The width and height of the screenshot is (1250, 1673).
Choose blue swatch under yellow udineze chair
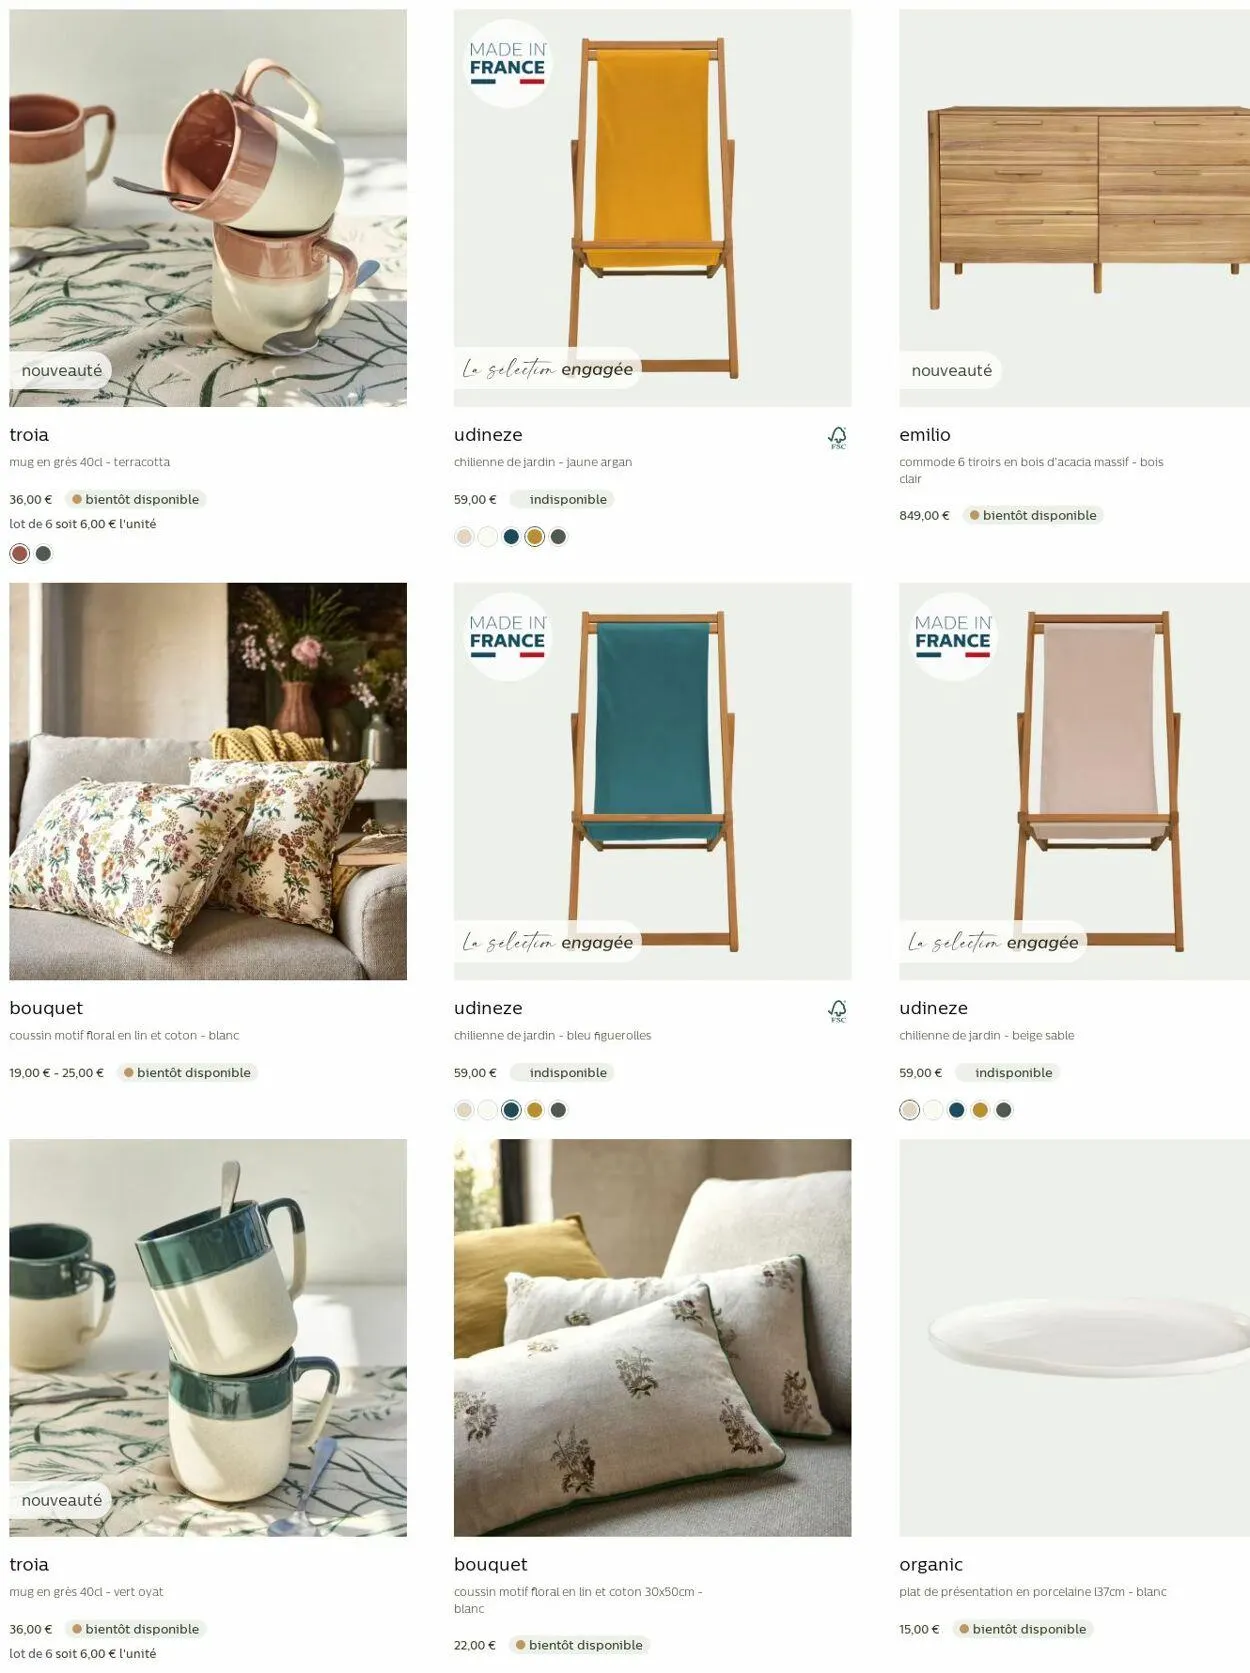point(511,537)
